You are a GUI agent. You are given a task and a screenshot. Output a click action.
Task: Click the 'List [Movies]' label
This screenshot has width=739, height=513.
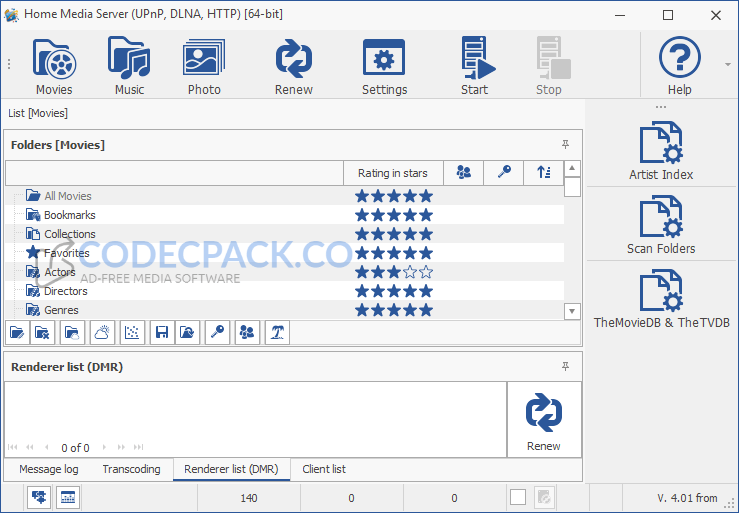38,113
